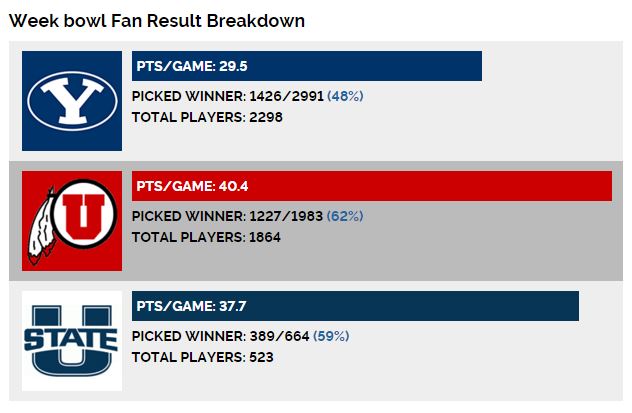Click the Utah Utes logo

pyautogui.click(x=72, y=221)
